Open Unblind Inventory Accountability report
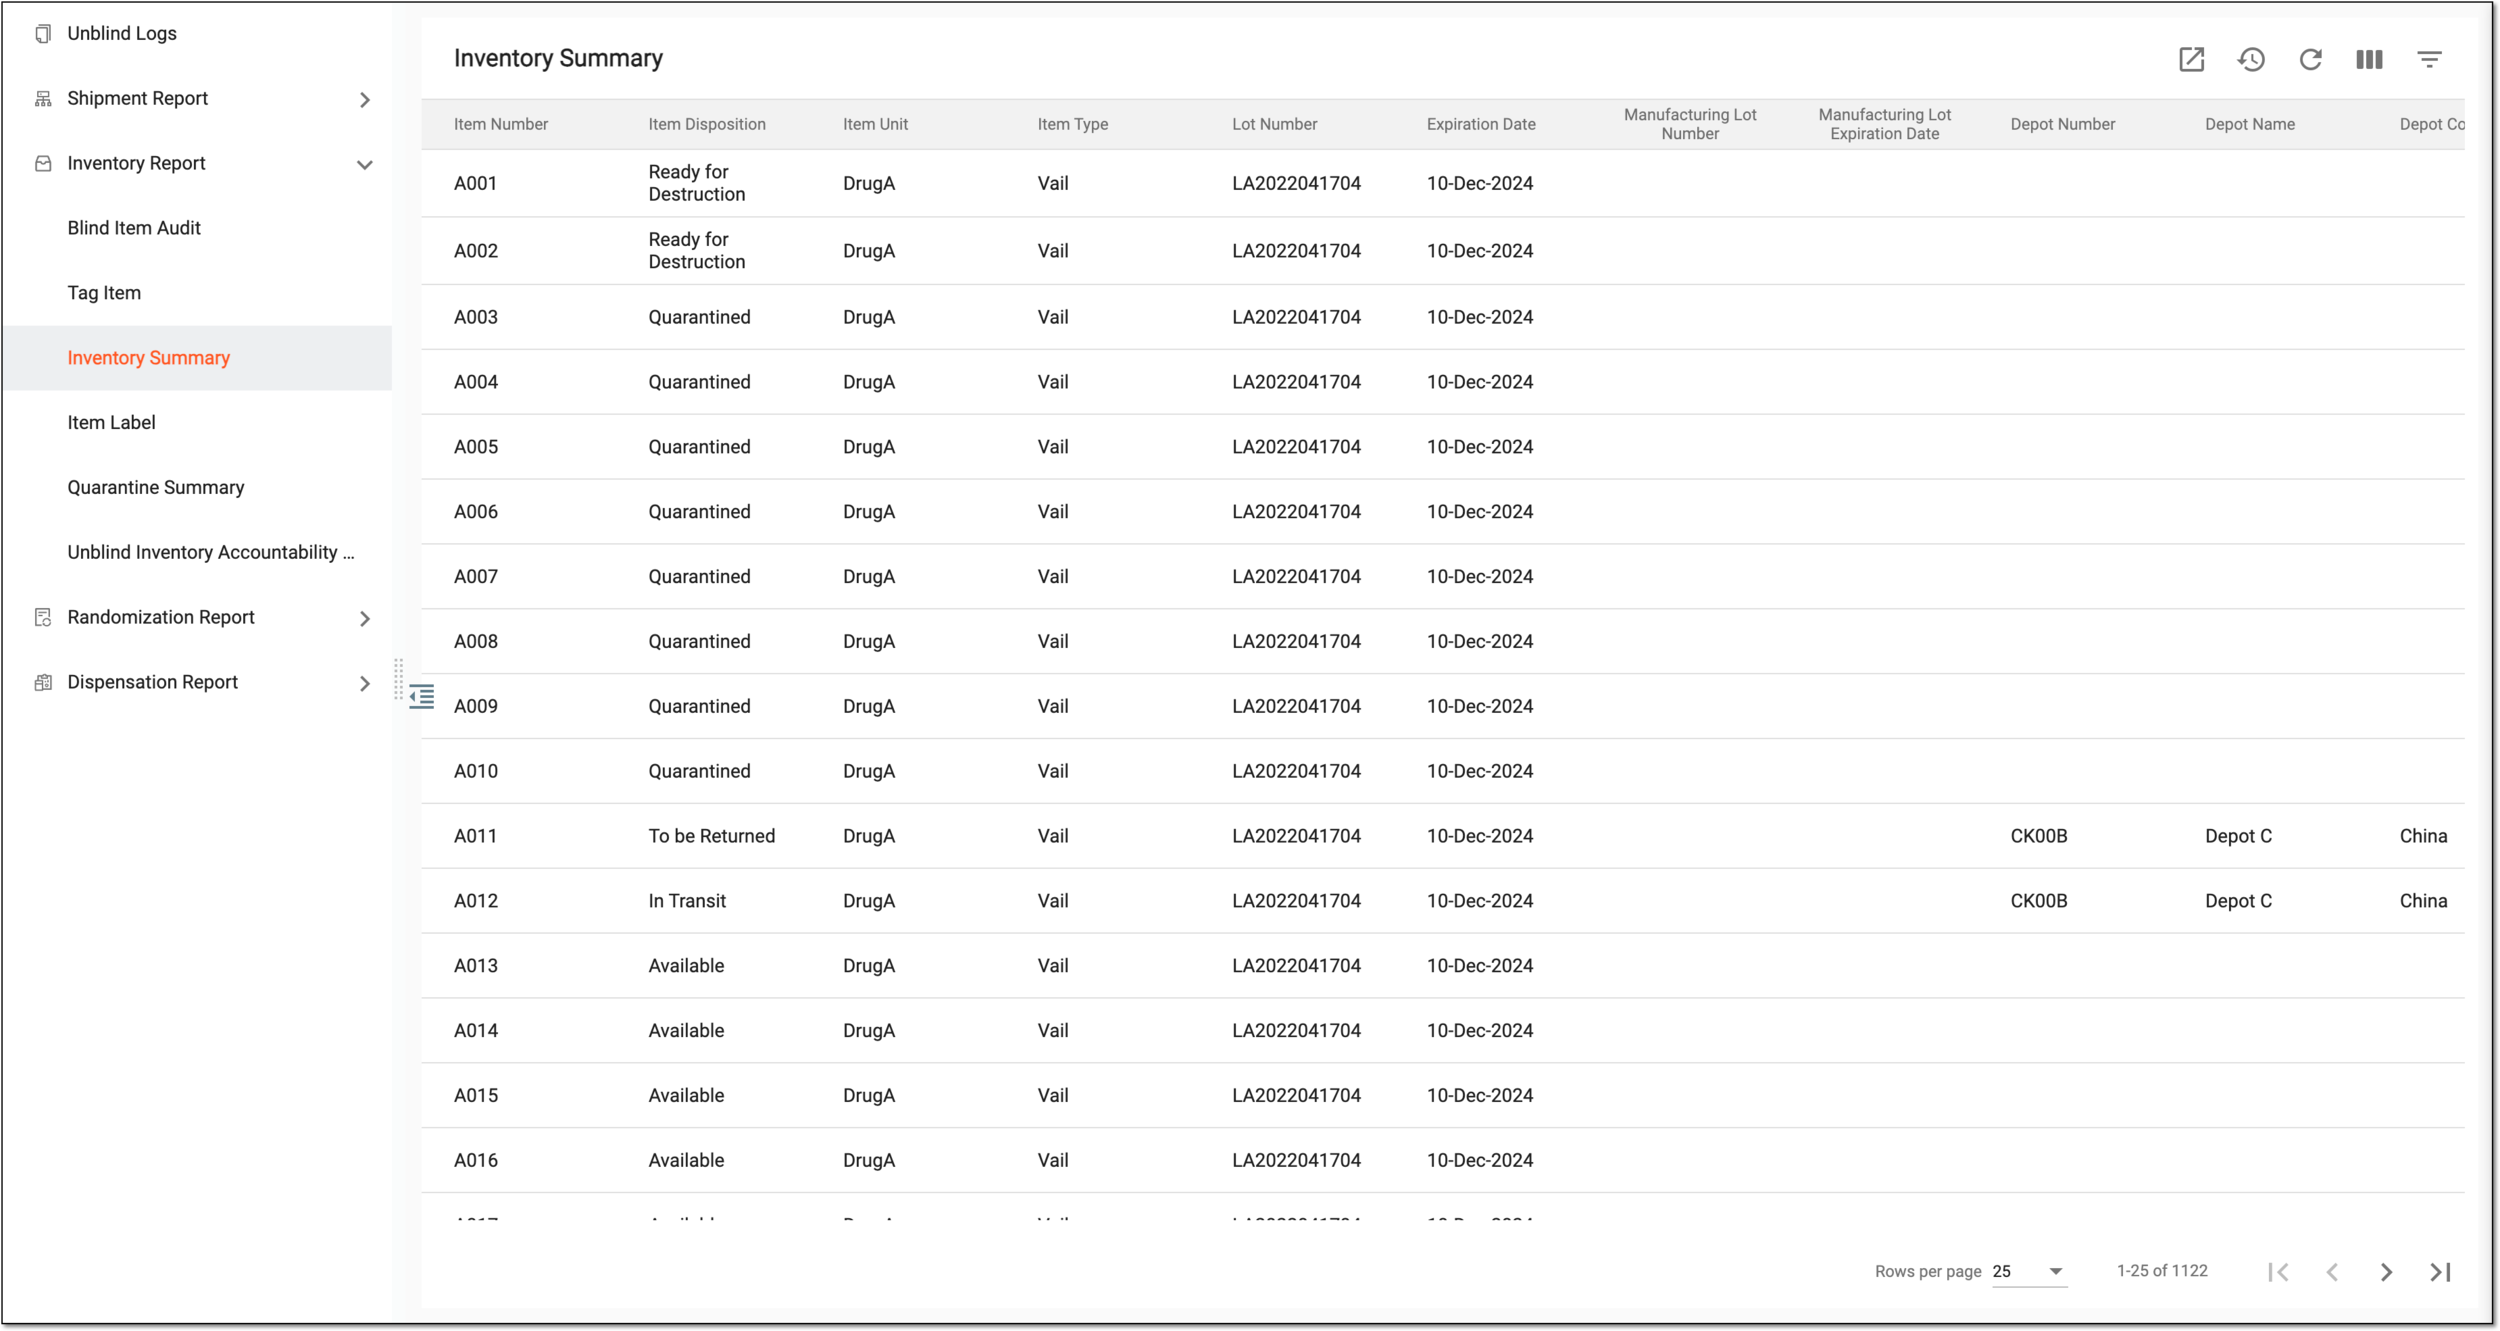Viewport: 2500px width, 1331px height. click(x=211, y=552)
